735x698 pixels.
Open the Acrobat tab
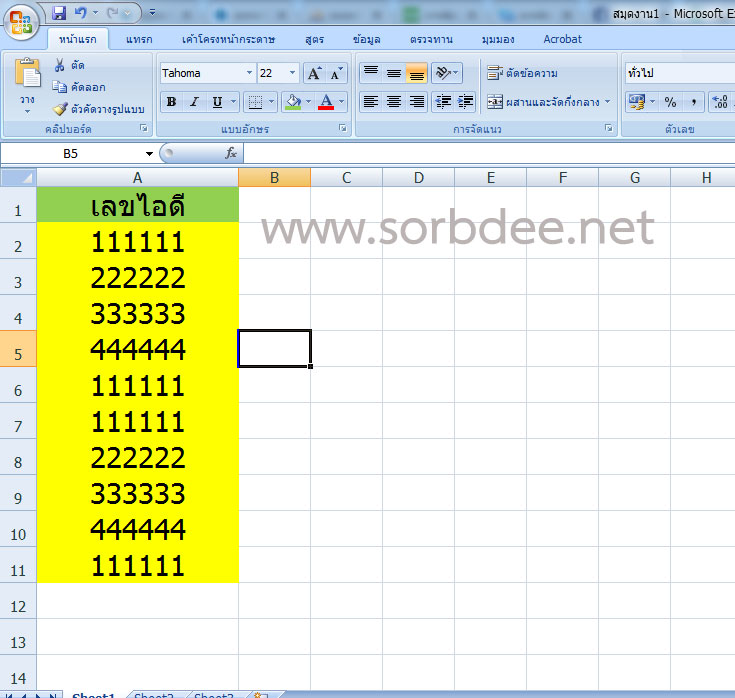[562, 39]
